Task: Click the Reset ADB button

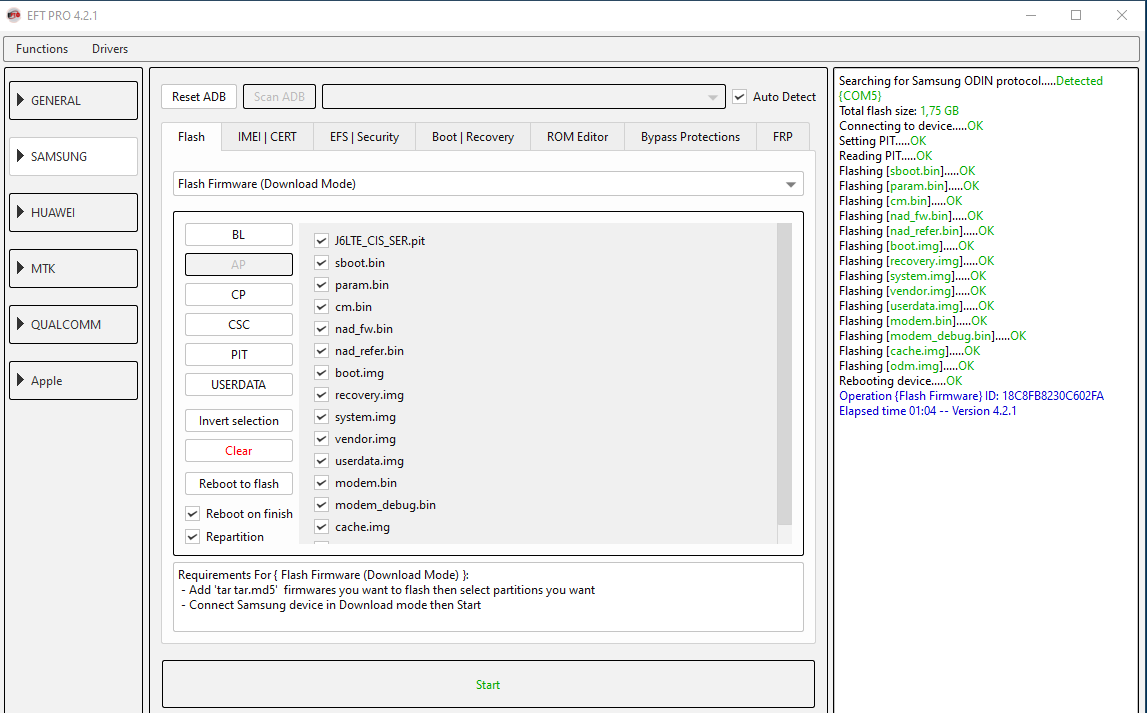Action: click(199, 97)
